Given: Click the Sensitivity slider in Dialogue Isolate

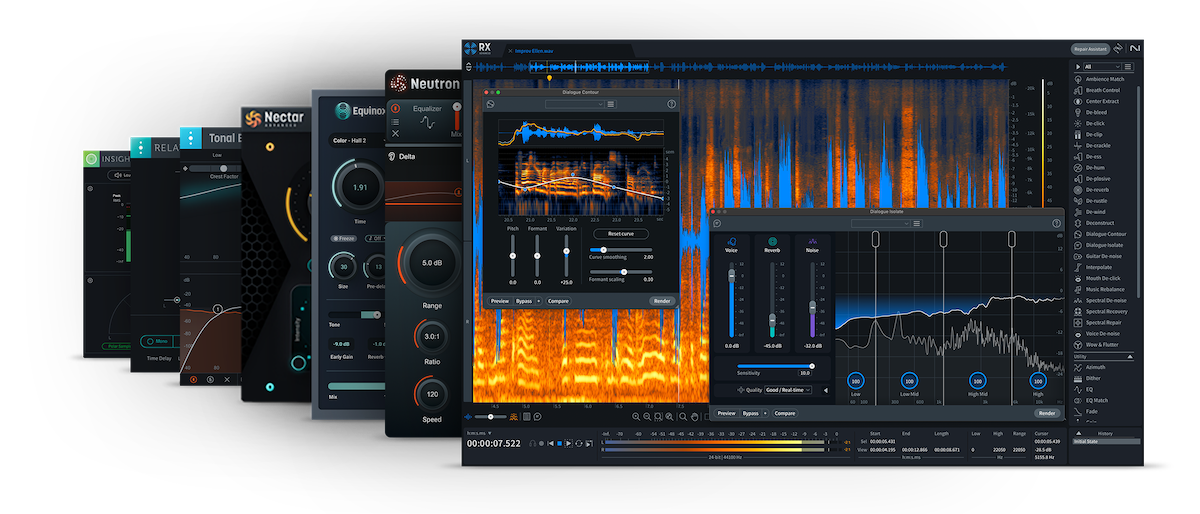Looking at the screenshot, I should (775, 366).
